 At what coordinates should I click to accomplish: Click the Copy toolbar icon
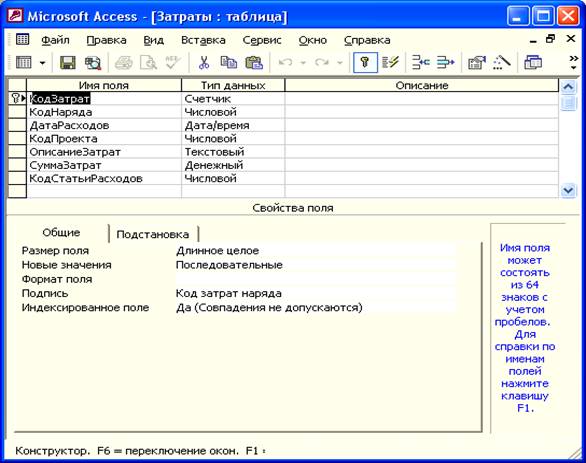(x=229, y=63)
